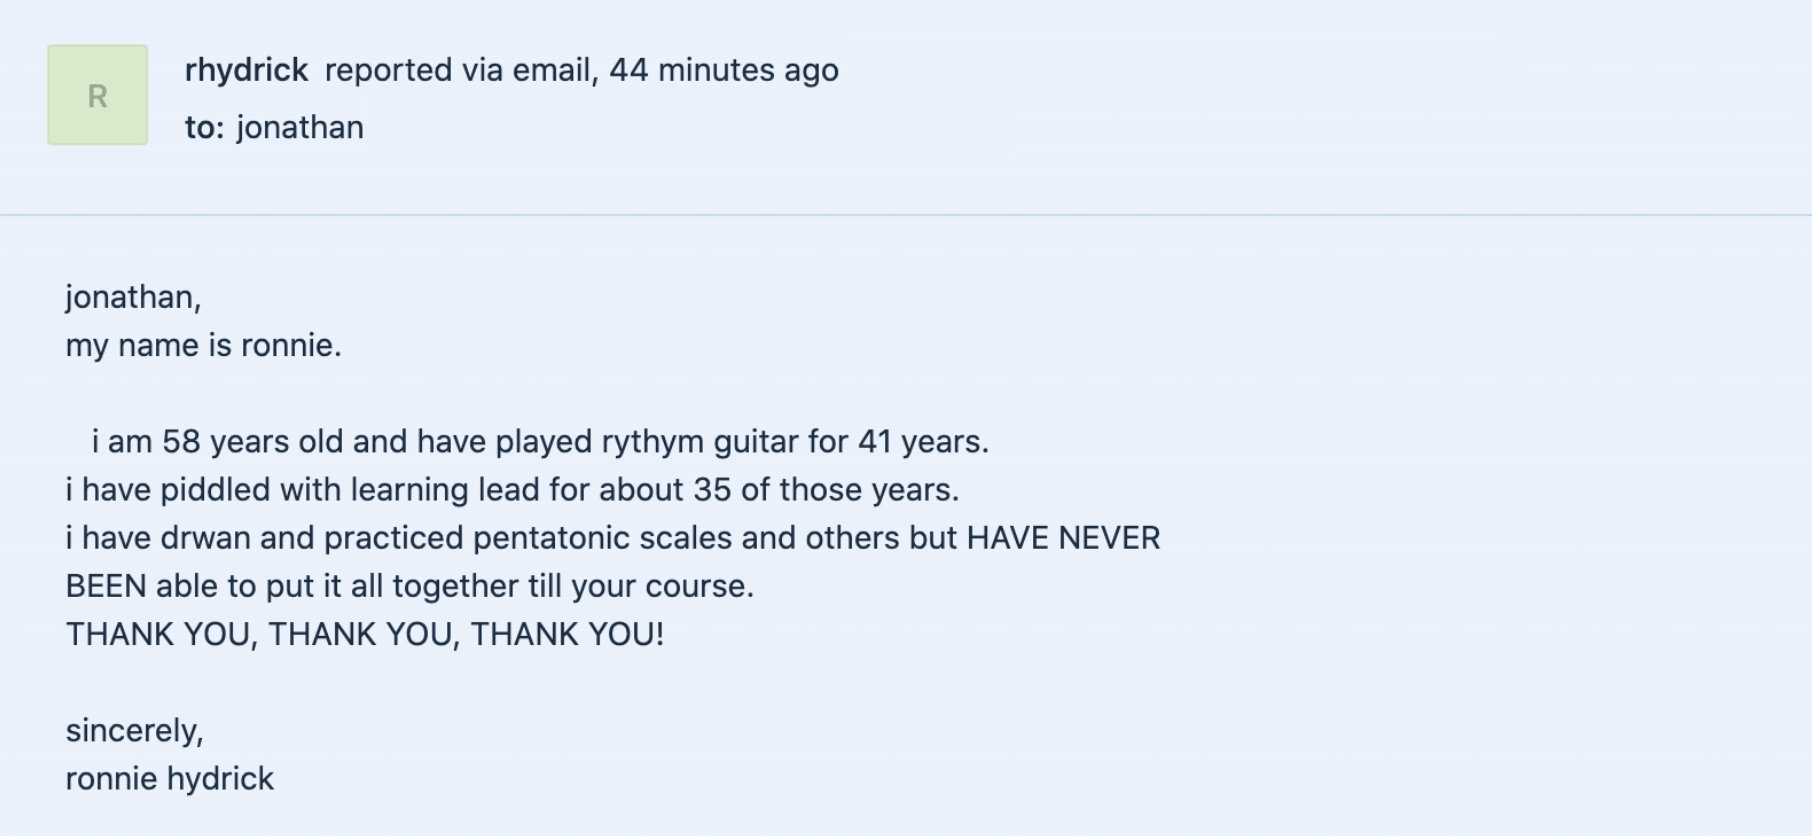
Task: Click the "jonathan," greeting line
Action: (133, 297)
